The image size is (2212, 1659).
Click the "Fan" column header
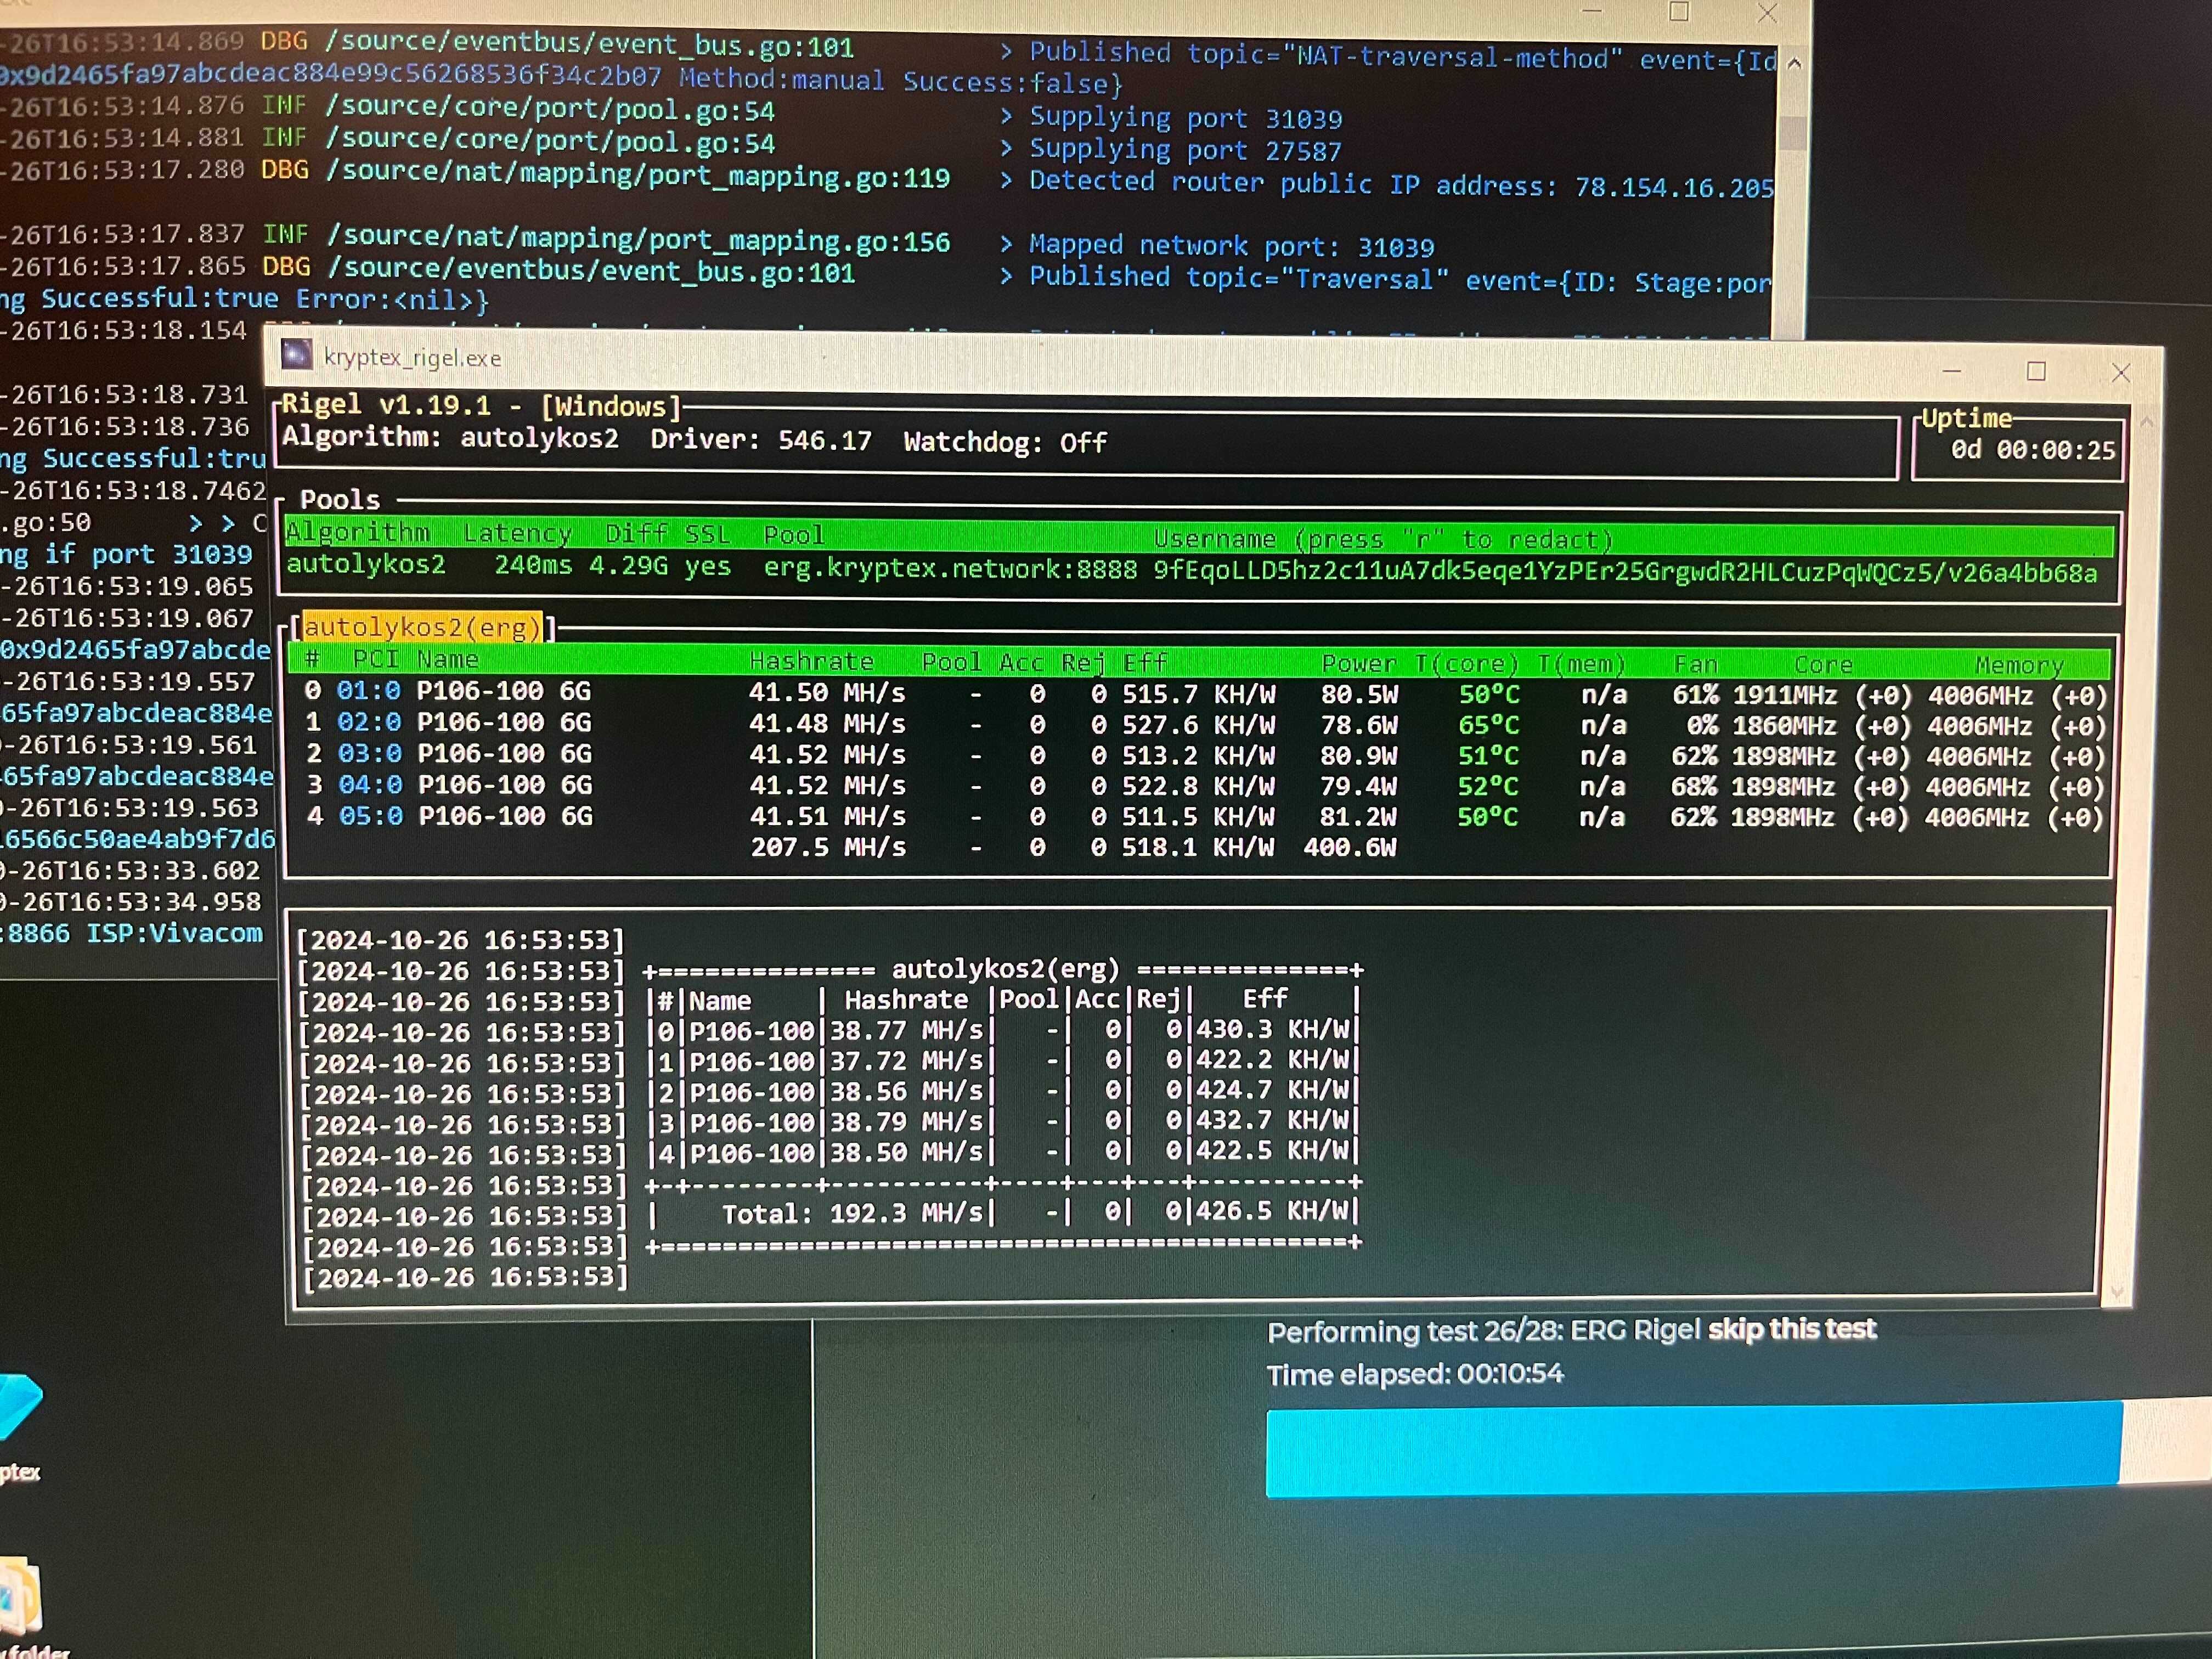[1696, 664]
